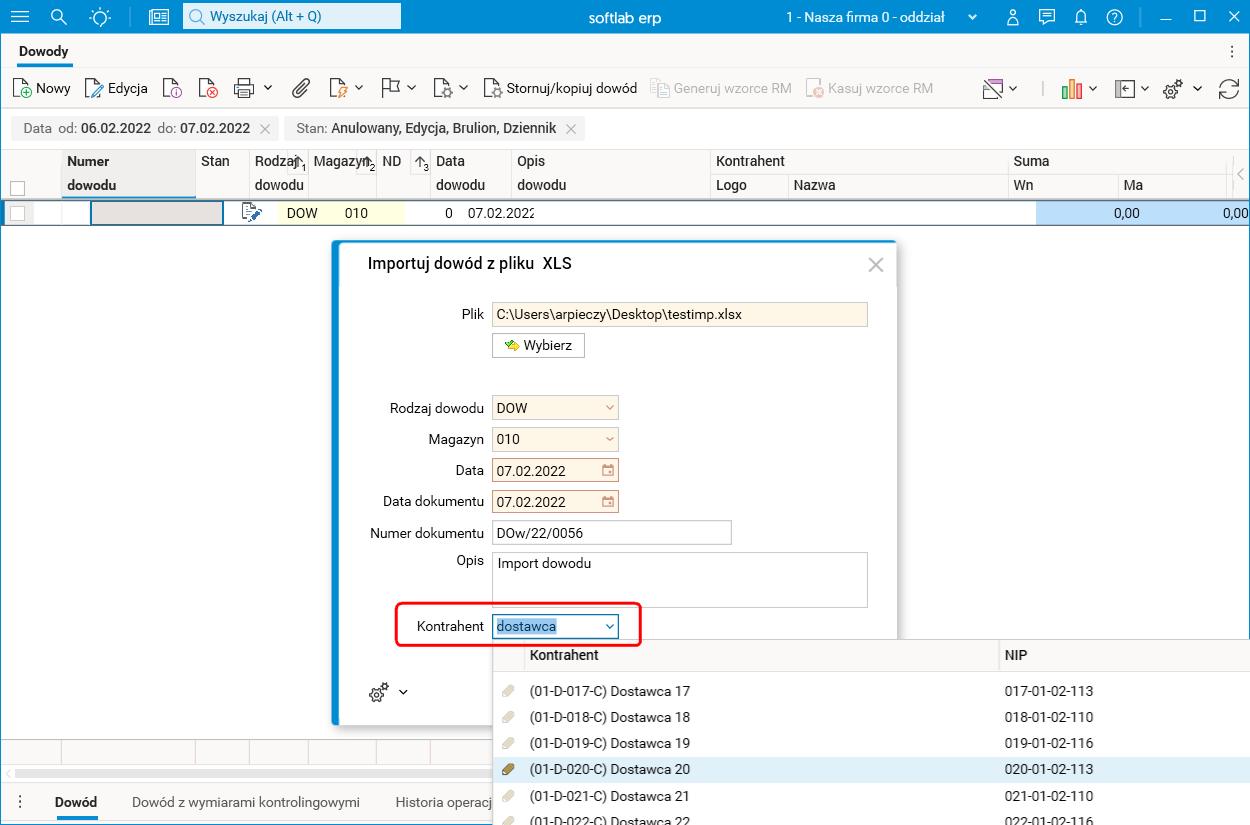Click the Plik path field
The width and height of the screenshot is (1250, 825).
(680, 314)
